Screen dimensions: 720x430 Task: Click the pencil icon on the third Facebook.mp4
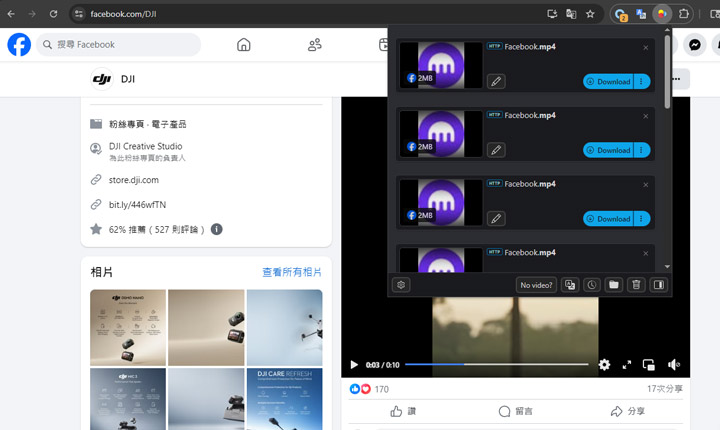pos(496,218)
